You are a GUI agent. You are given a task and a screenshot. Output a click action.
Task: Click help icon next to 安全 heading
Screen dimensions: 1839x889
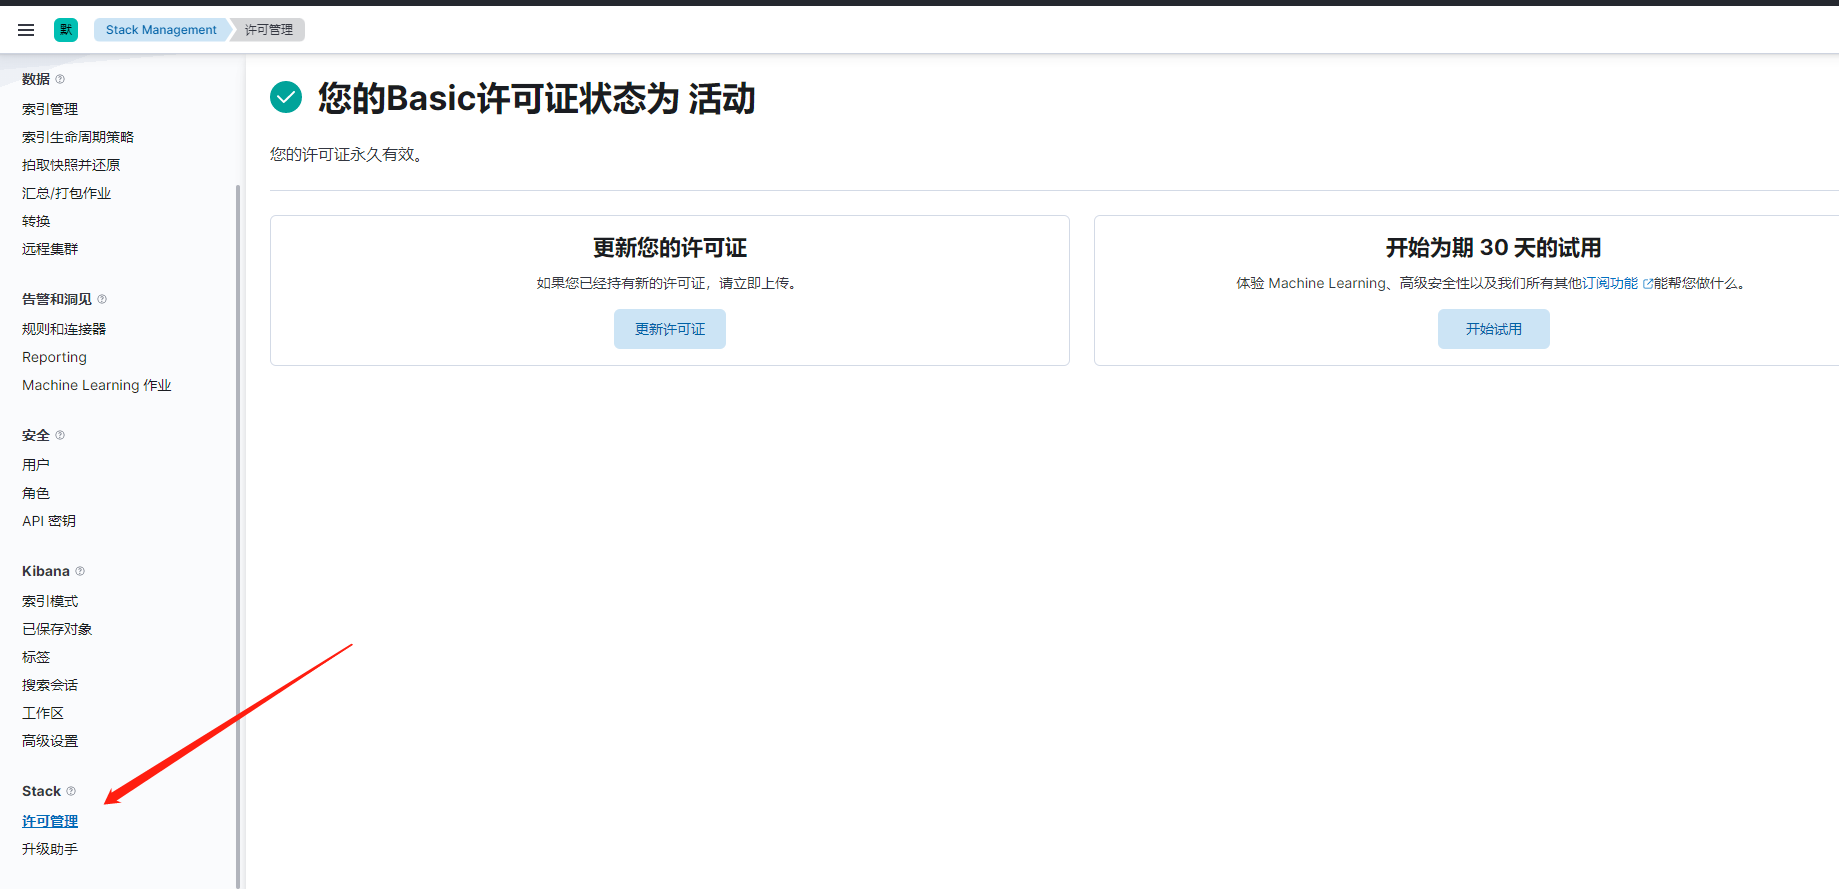[60, 435]
